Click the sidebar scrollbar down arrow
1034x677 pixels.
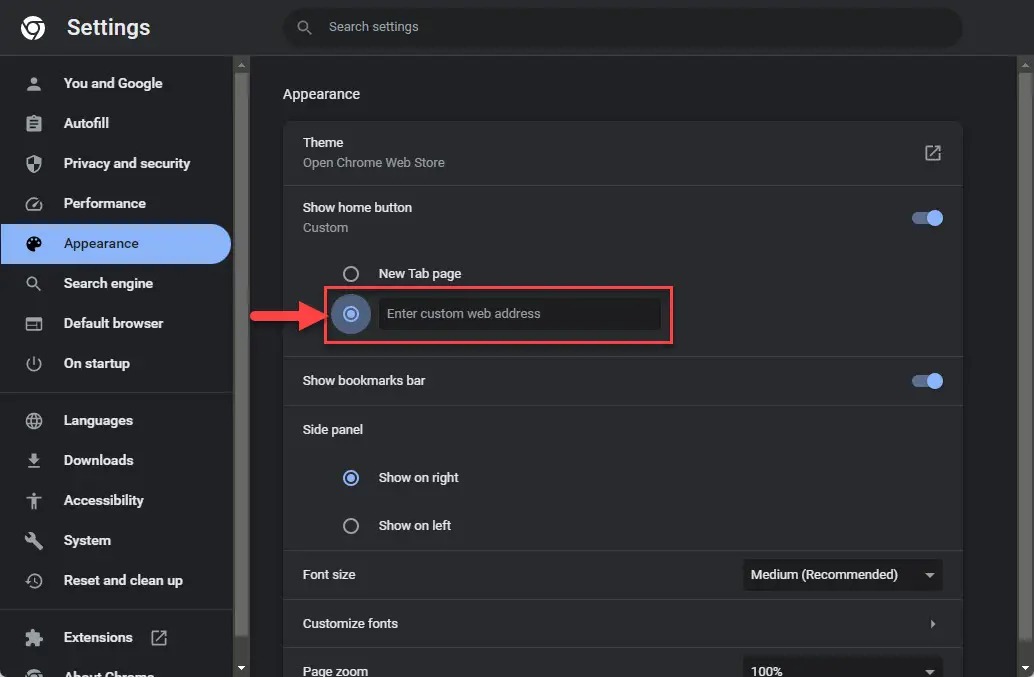[x=241, y=668]
